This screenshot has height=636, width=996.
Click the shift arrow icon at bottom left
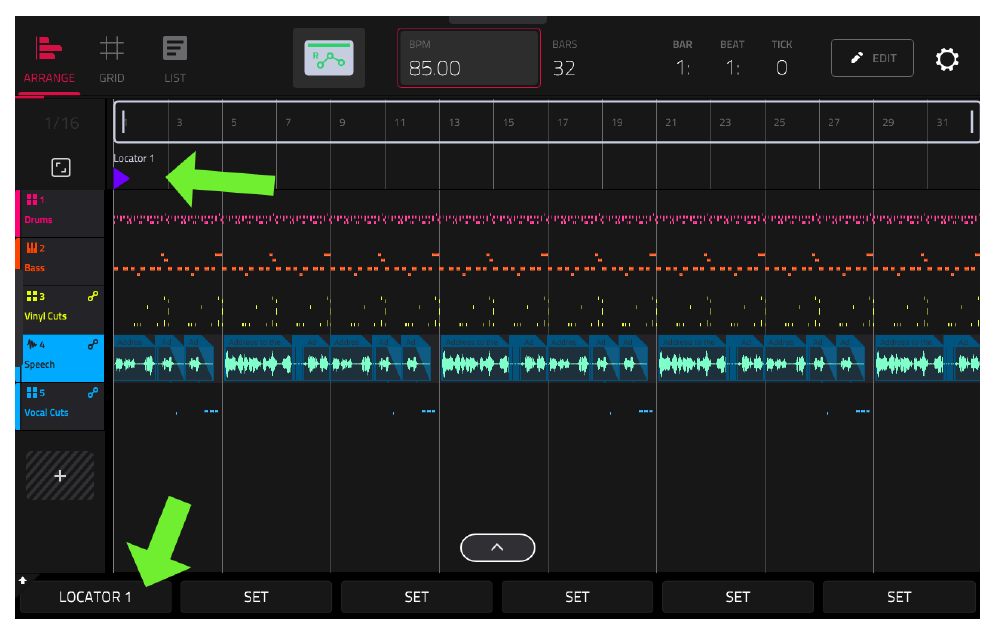23,580
